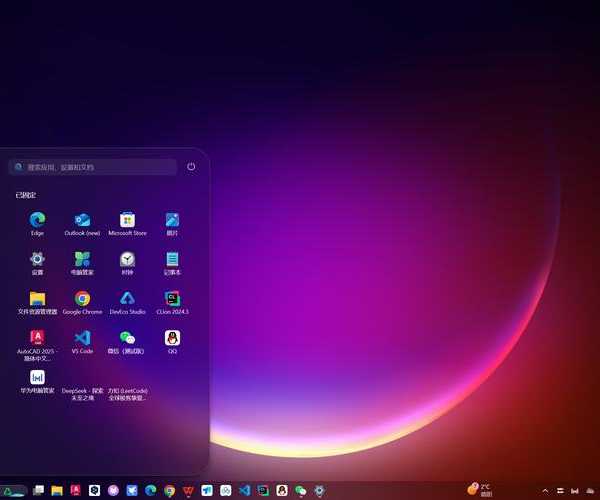This screenshot has width=600, height=500.
Task: Launch AutoCAD 2025 pinned app
Action: 37,345
